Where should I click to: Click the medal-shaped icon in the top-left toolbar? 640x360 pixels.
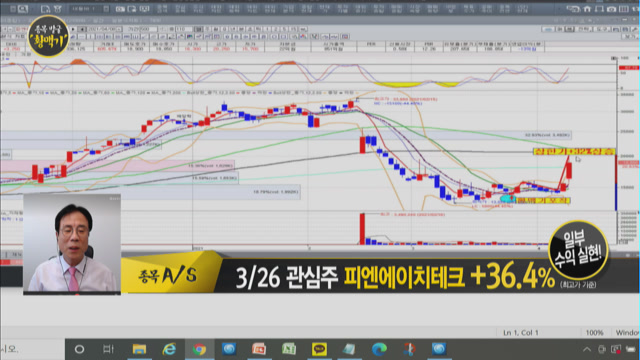(57, 9)
